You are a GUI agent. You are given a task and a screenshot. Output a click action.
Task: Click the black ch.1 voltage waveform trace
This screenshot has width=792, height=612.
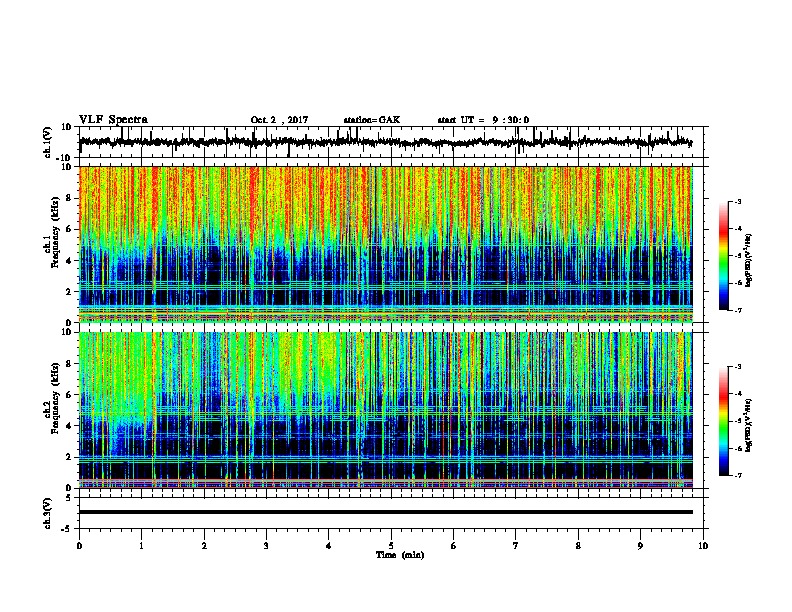tap(385, 142)
